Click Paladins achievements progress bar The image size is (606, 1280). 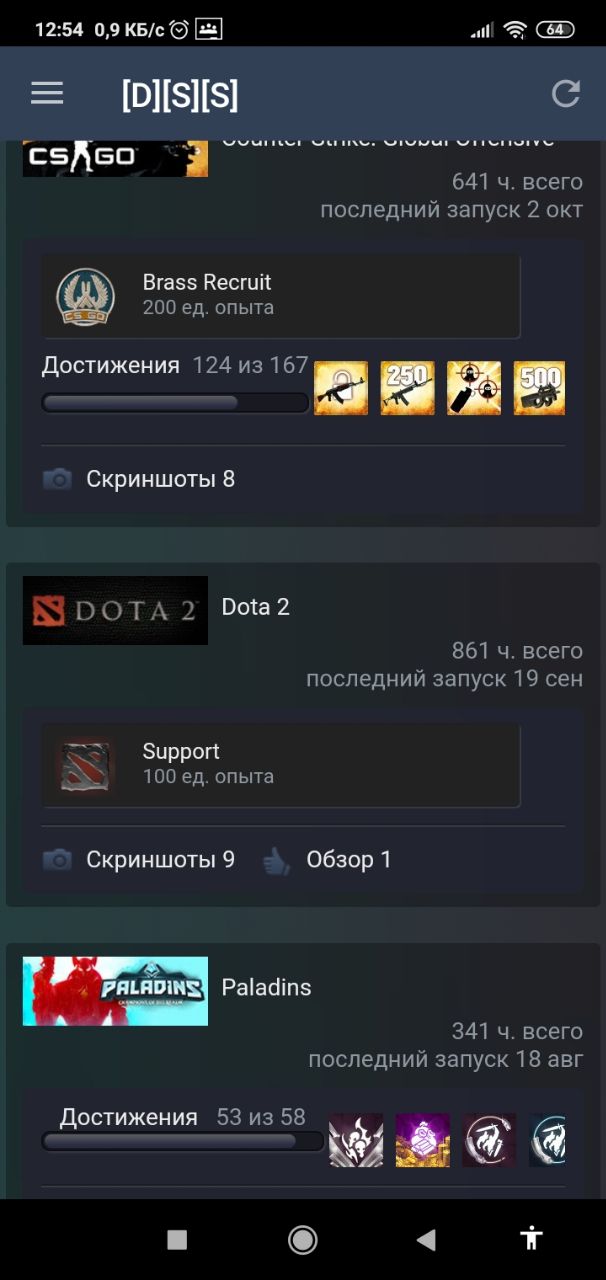tap(183, 1141)
